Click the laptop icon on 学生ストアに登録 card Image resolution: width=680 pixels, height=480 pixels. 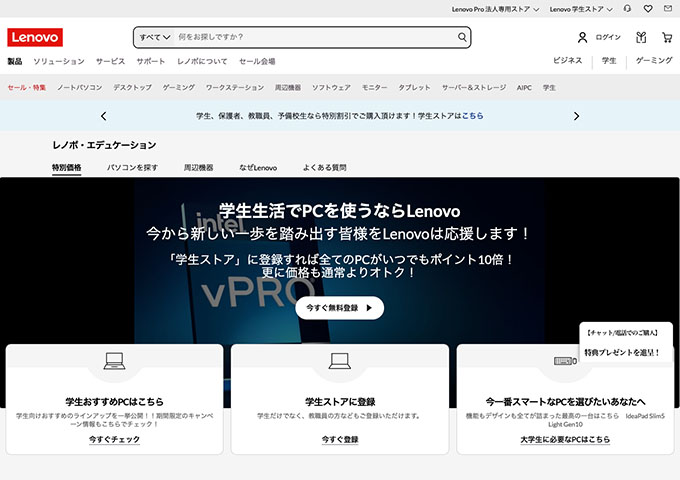[340, 361]
